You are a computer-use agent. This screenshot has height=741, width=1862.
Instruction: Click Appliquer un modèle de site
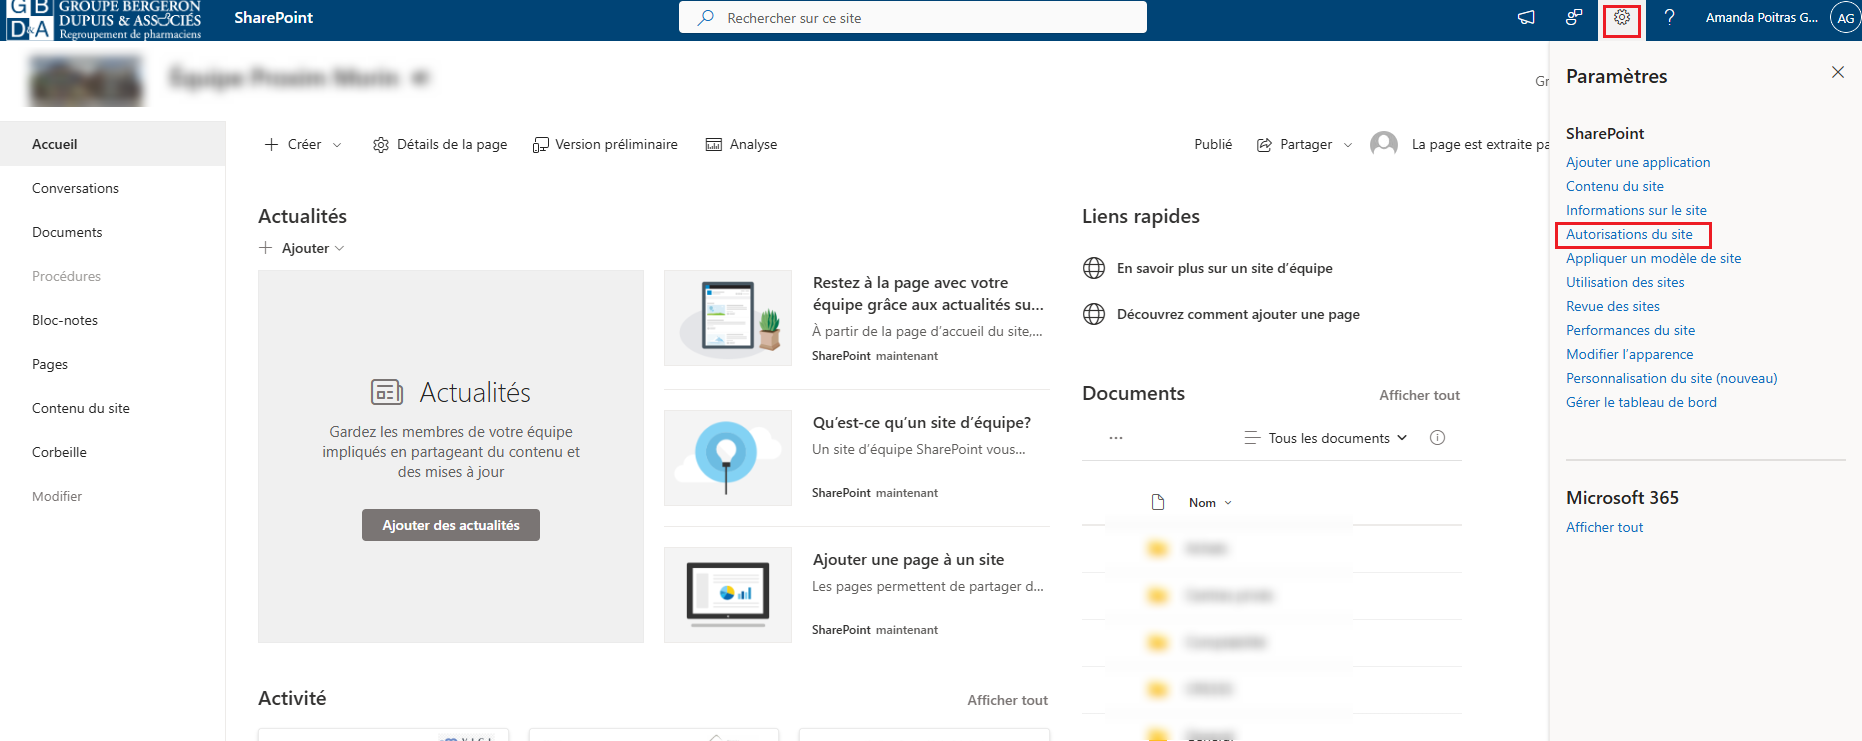[1653, 258]
